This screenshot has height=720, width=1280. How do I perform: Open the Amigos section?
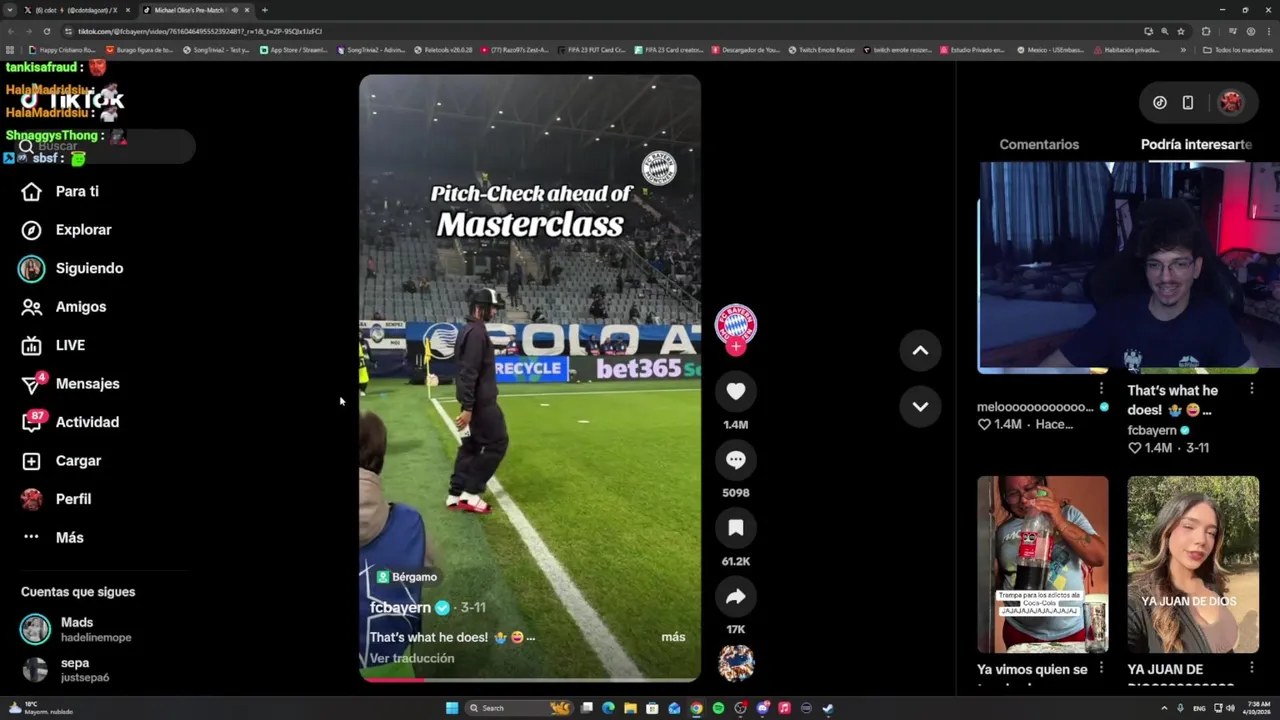tap(65, 307)
